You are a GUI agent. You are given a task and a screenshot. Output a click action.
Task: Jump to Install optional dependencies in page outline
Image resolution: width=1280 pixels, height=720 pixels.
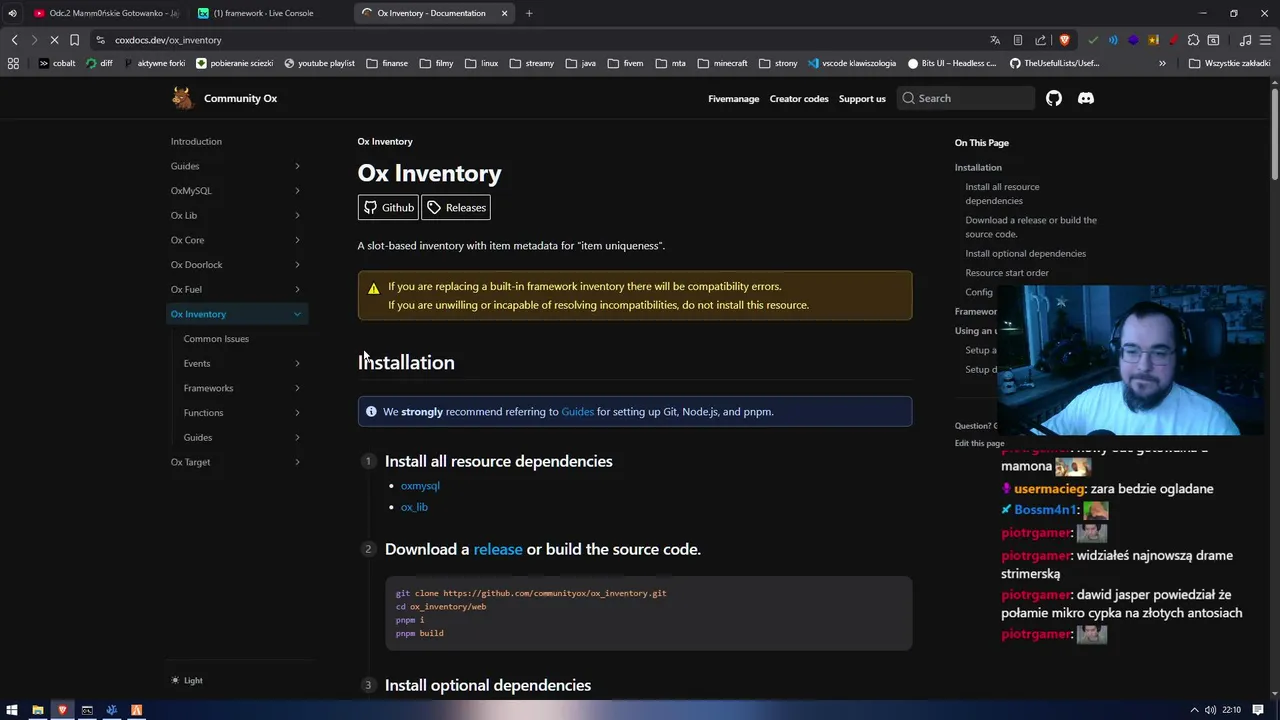[x=1025, y=253]
